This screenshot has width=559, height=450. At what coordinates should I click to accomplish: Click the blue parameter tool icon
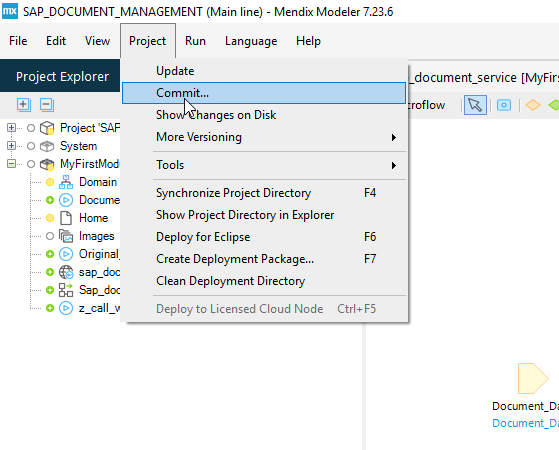point(504,105)
